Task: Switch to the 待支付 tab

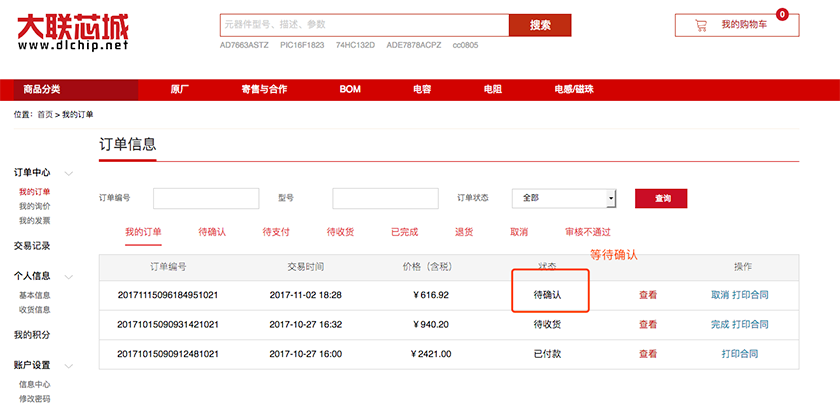Action: tap(276, 232)
